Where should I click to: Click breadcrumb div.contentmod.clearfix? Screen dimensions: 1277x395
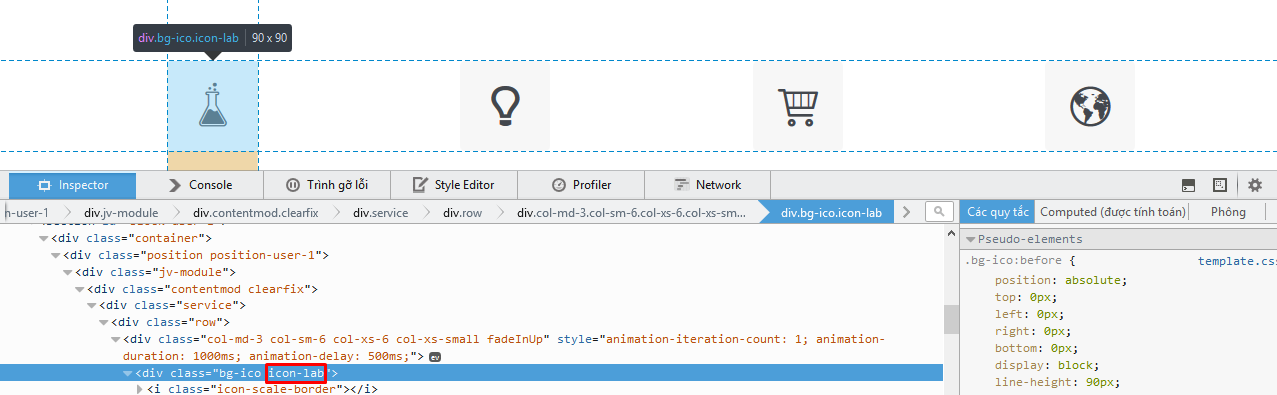255,212
